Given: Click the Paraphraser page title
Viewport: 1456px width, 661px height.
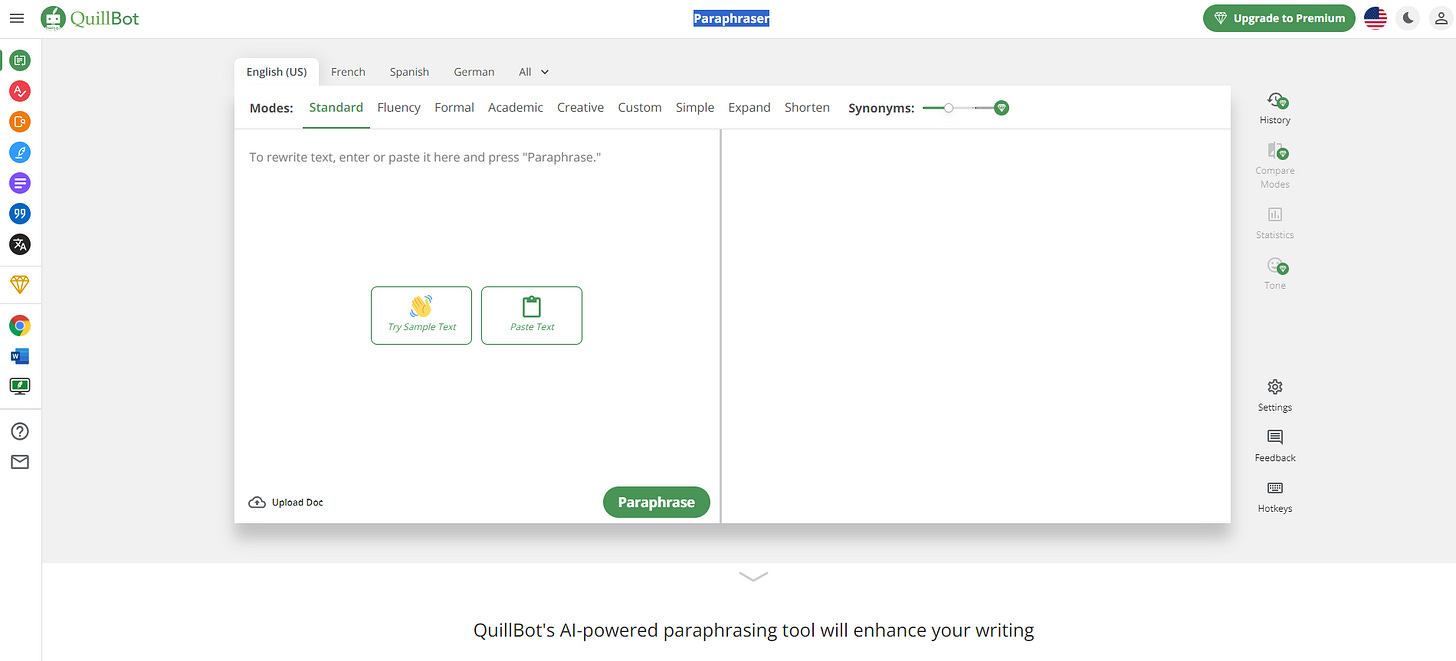Looking at the screenshot, I should 732,18.
